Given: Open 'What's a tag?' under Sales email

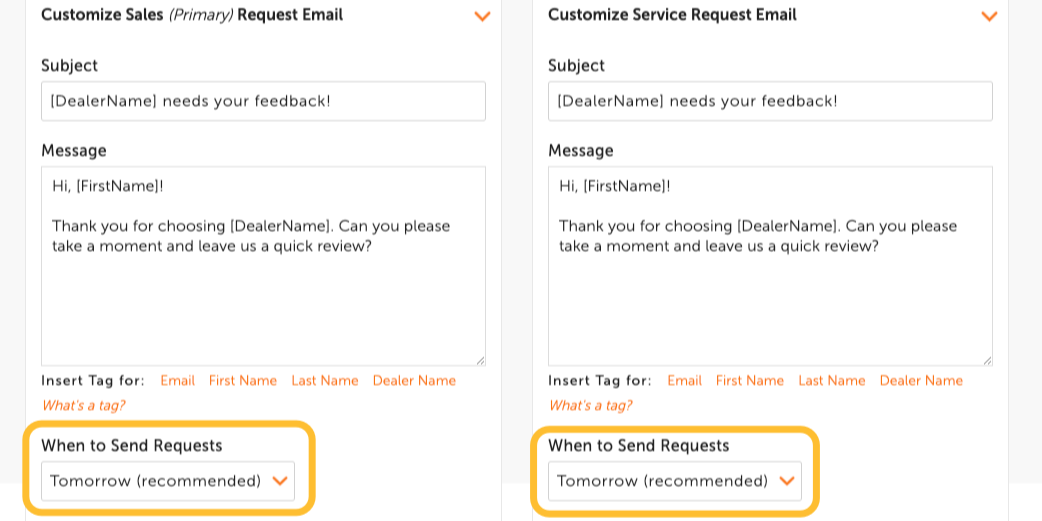Looking at the screenshot, I should [x=83, y=406].
